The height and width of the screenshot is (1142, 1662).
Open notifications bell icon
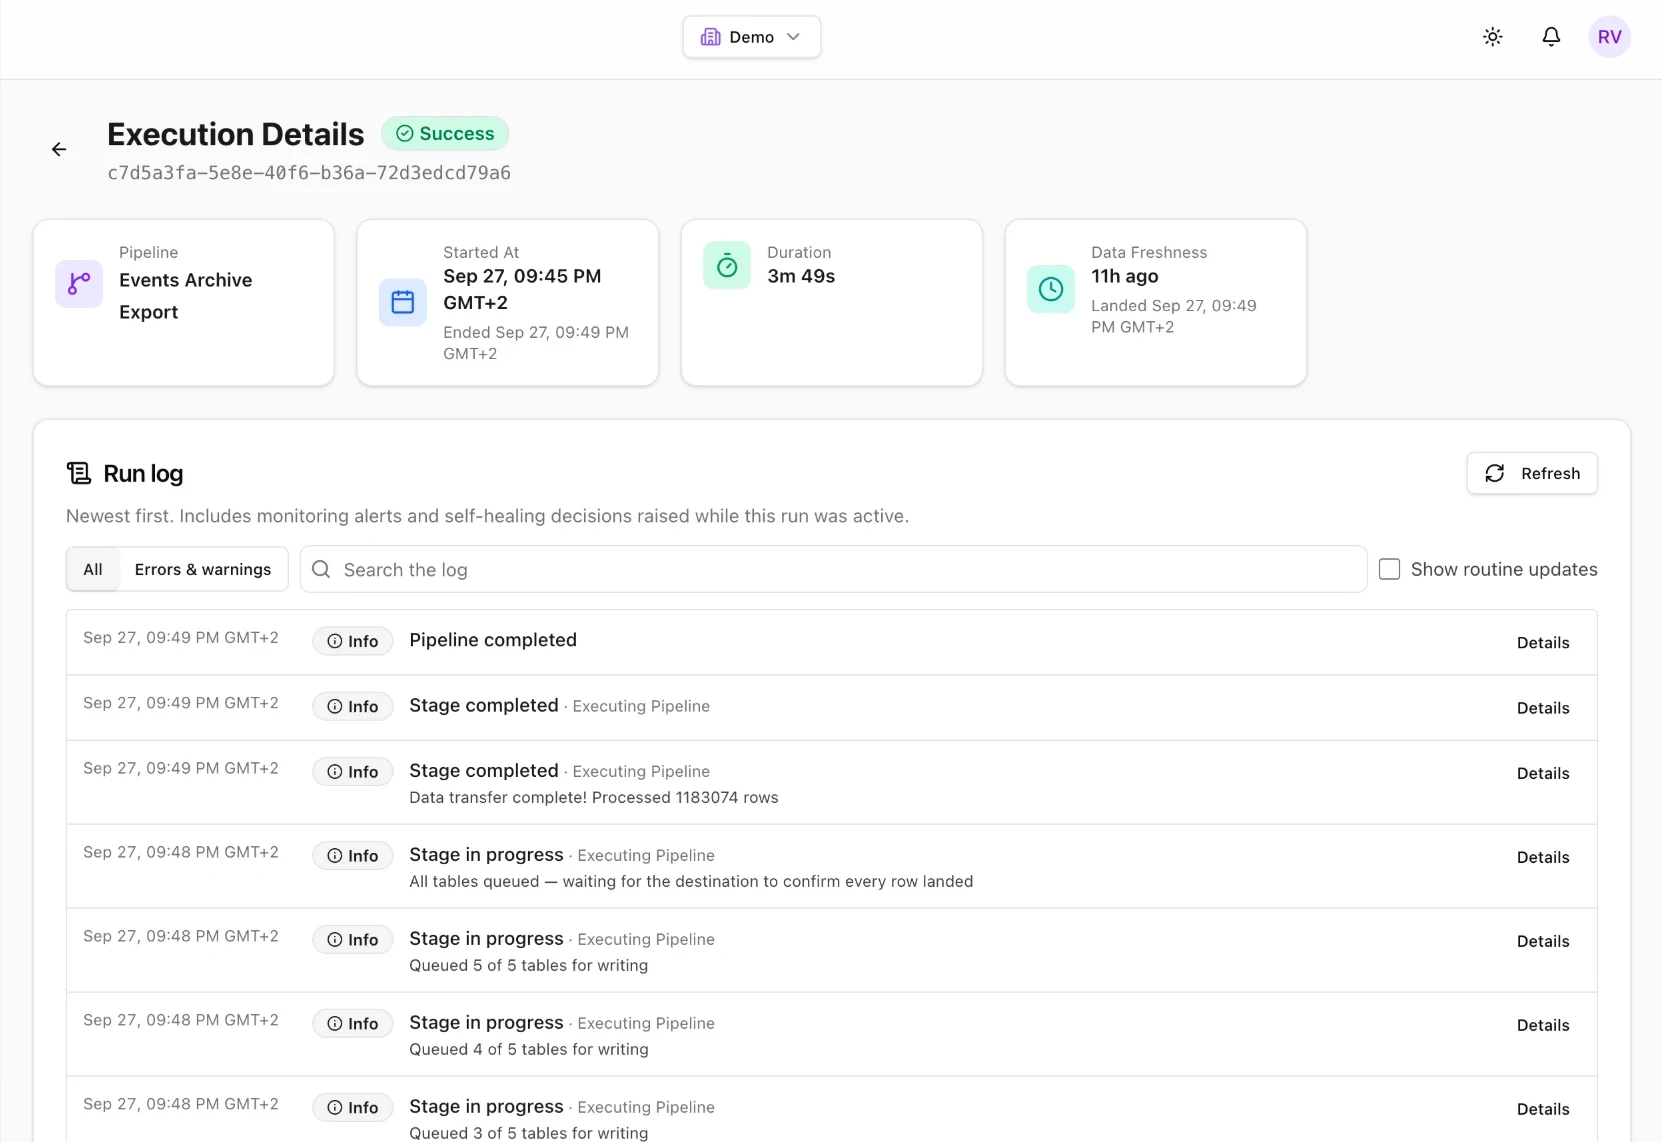pos(1551,37)
